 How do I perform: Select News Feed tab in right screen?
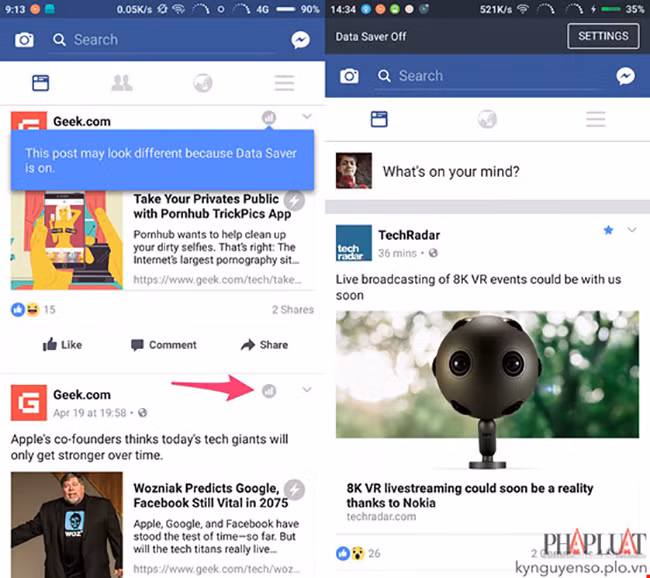379,119
